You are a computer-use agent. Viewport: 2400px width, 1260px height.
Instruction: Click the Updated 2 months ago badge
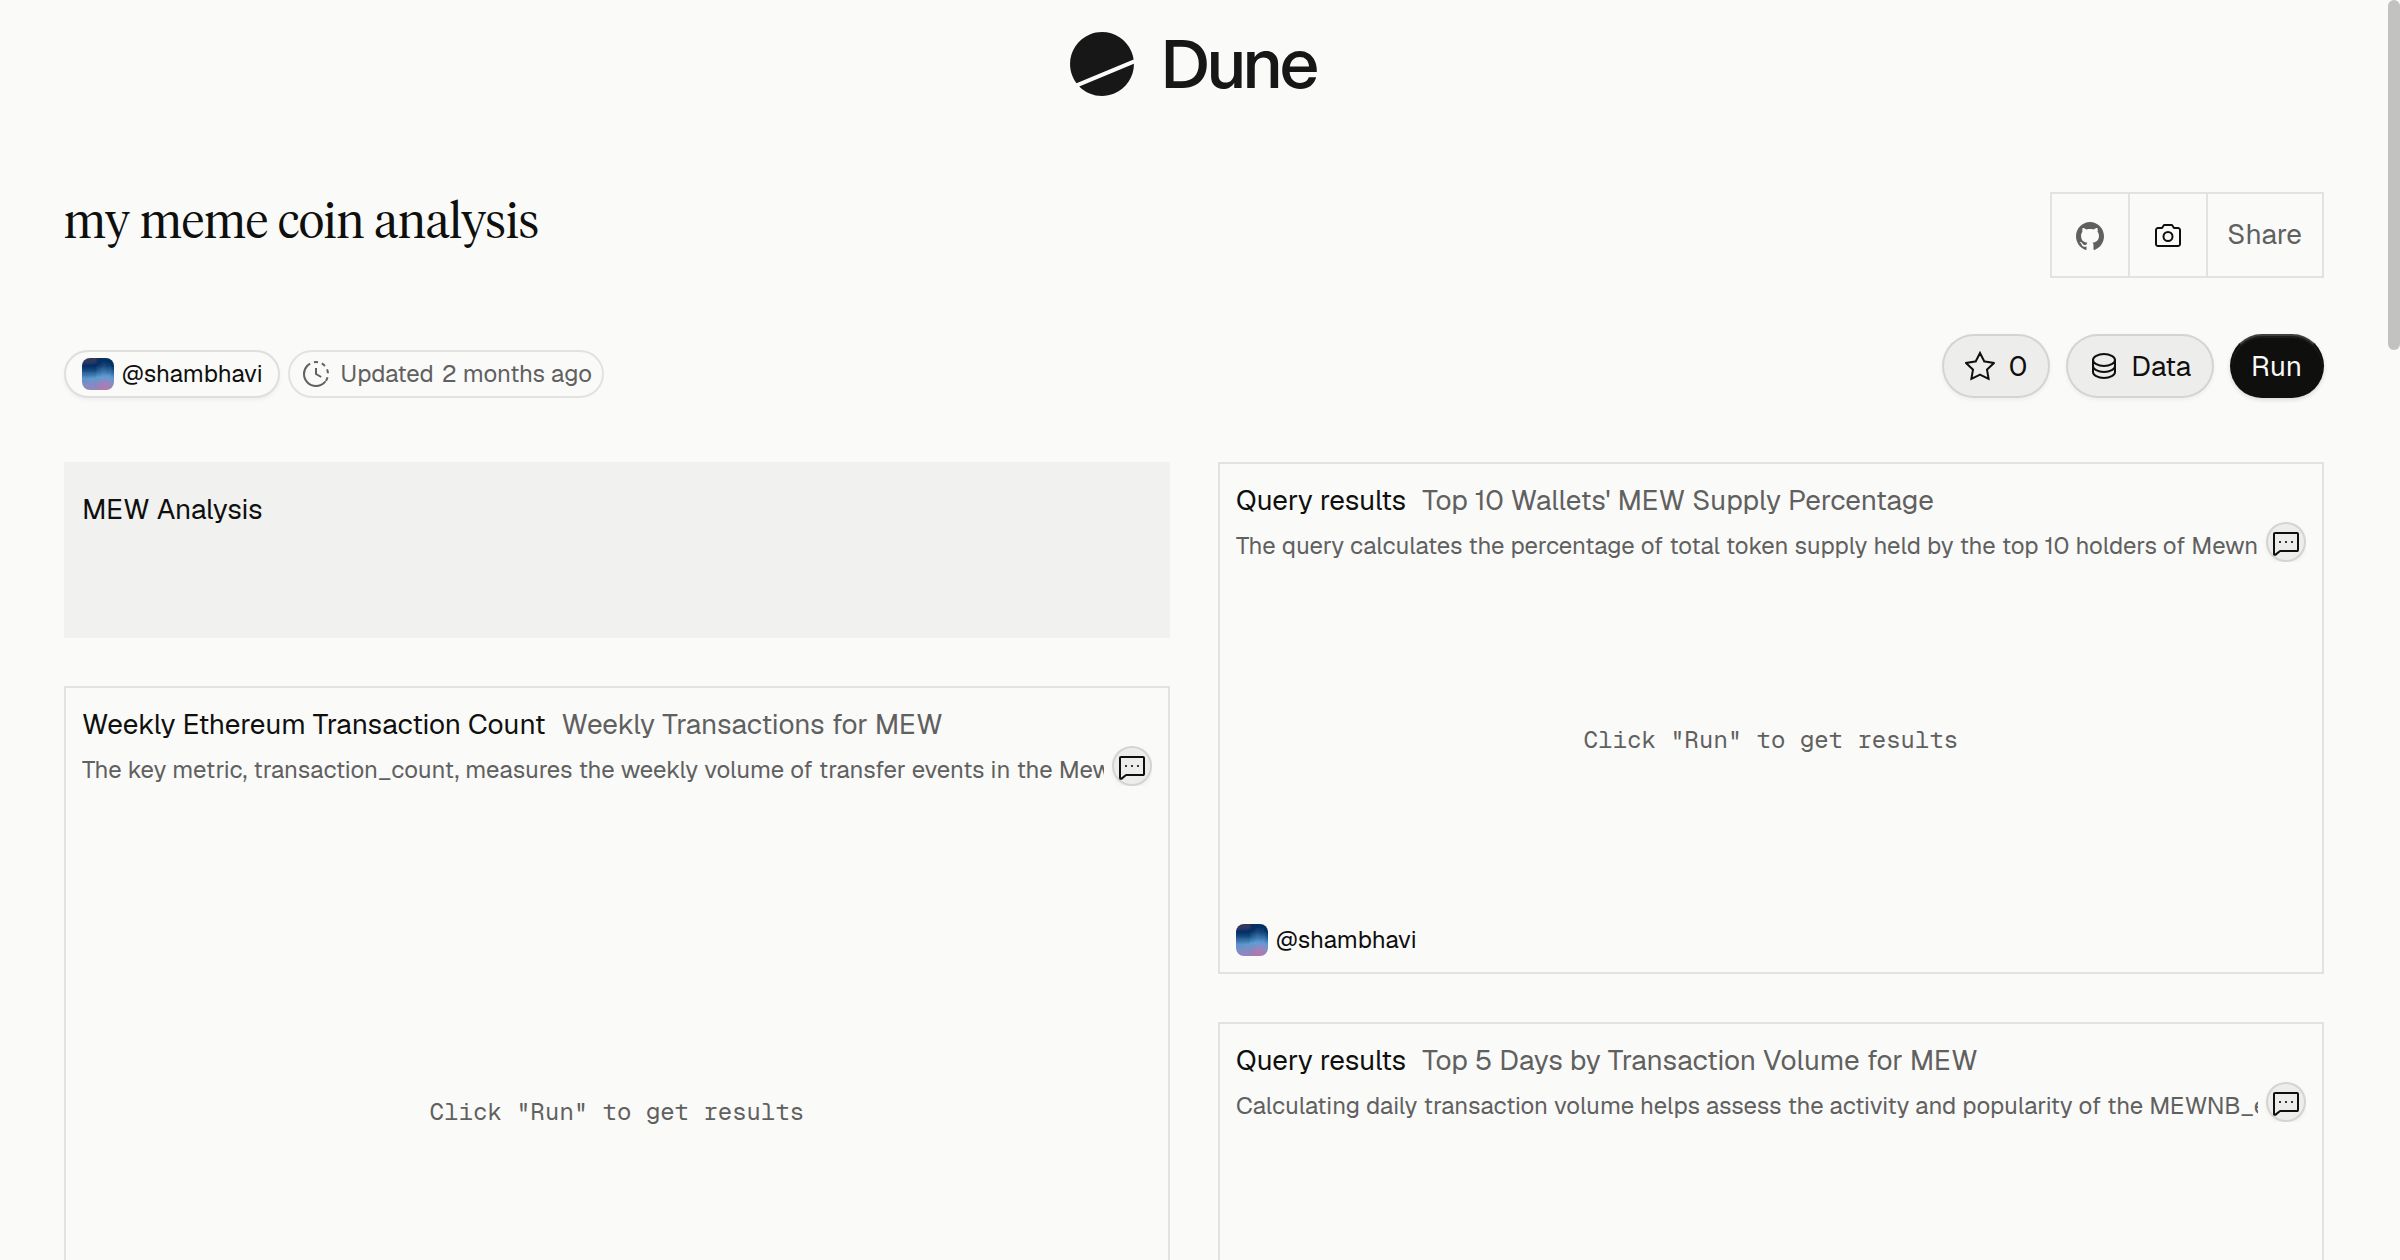[x=446, y=374]
